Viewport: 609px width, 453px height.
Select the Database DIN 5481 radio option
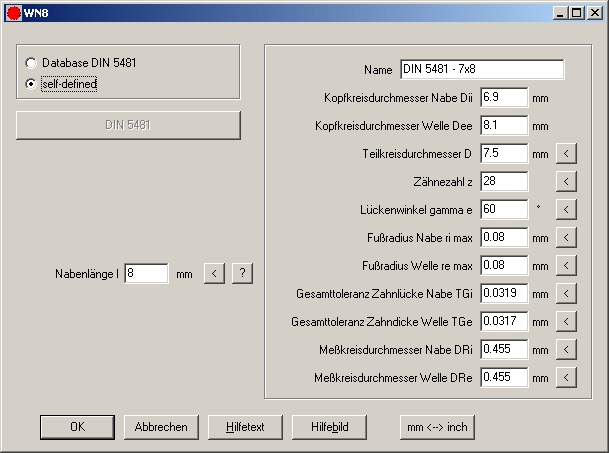(31, 63)
